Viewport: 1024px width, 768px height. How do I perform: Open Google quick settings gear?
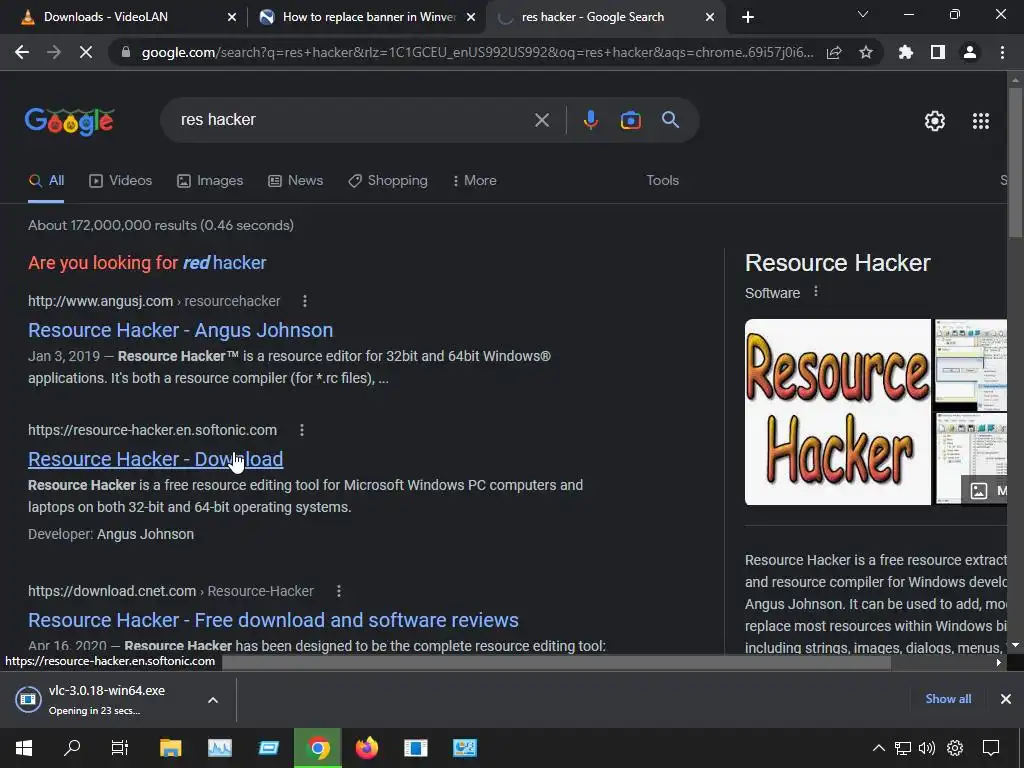click(x=935, y=121)
